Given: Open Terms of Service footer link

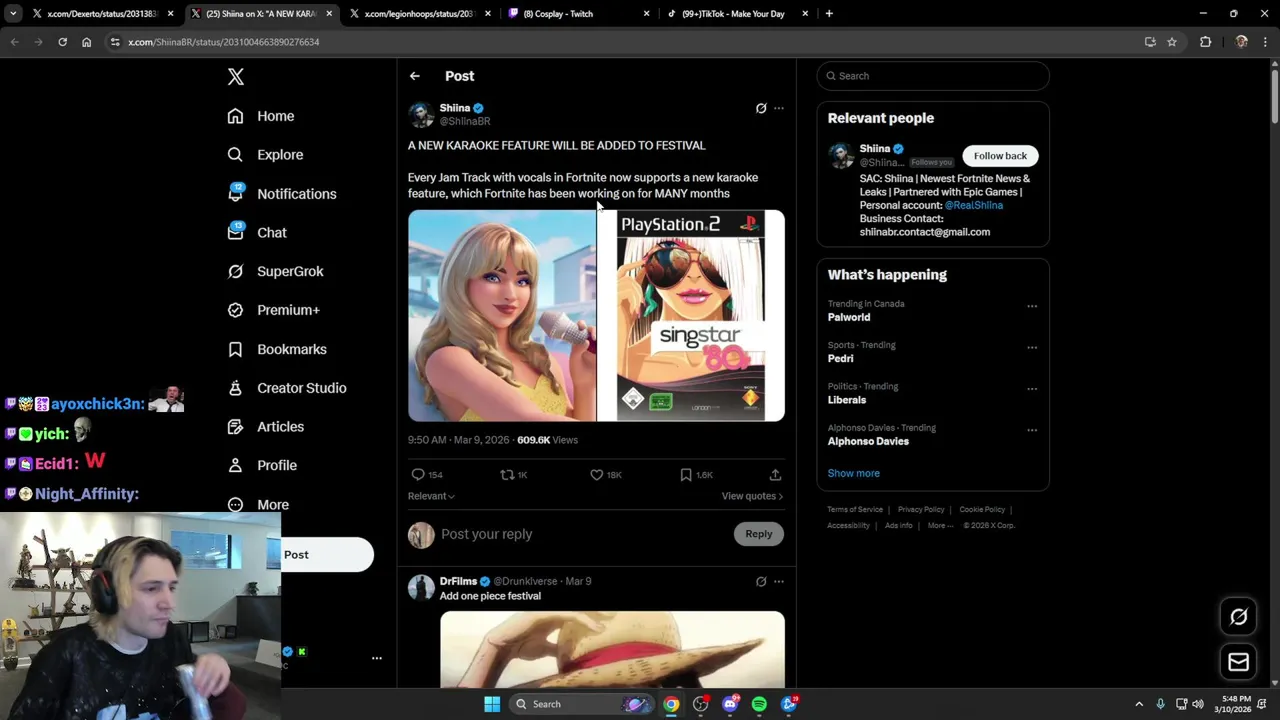Looking at the screenshot, I should tap(855, 510).
